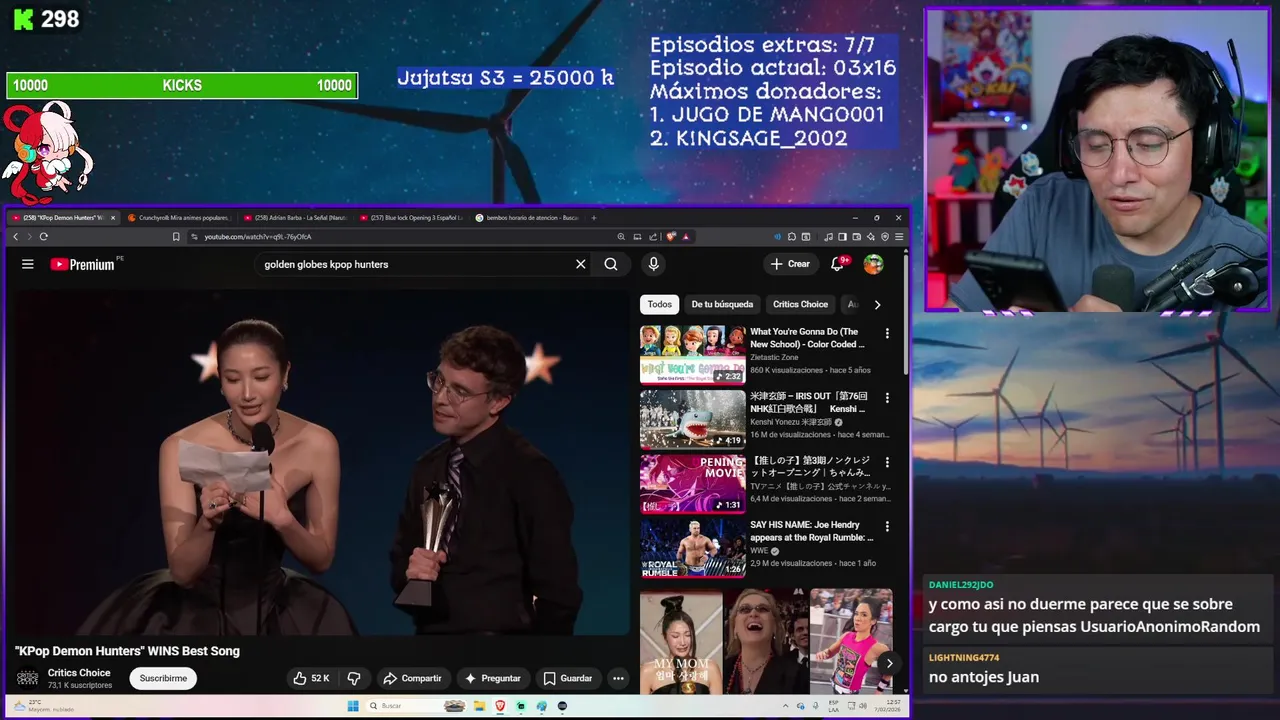Open the browser main menu icon

pos(899,237)
